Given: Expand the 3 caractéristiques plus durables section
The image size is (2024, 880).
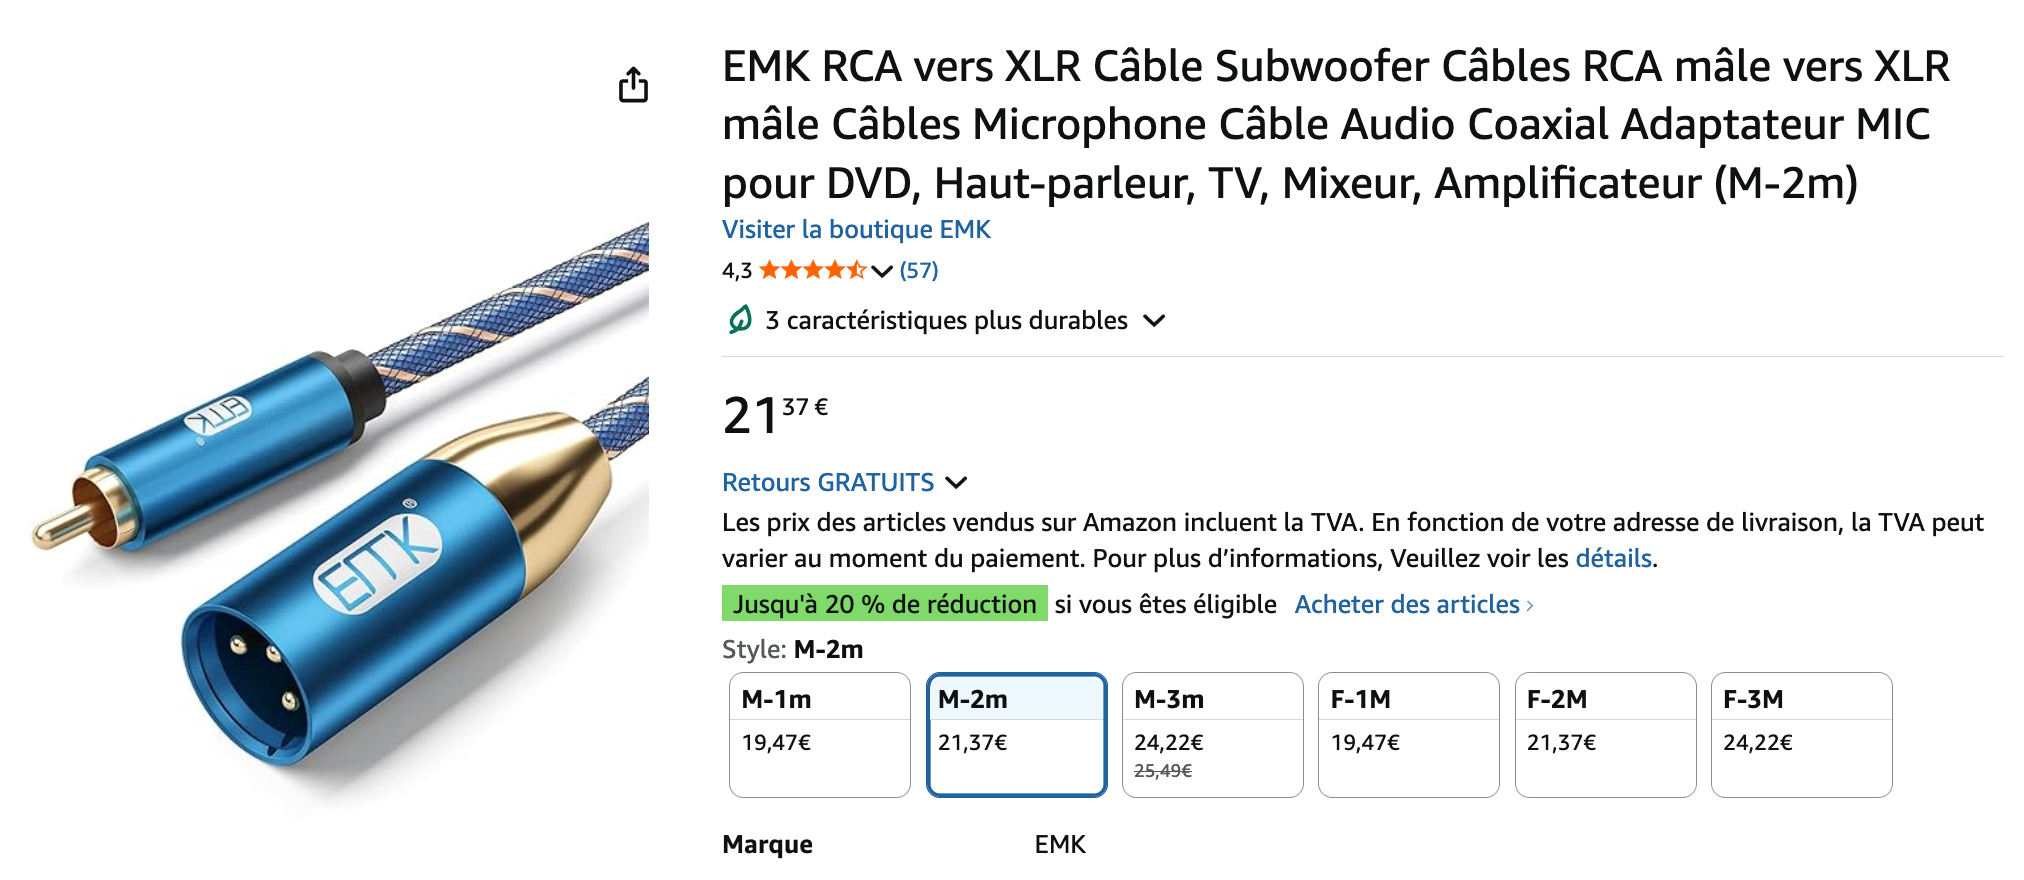Looking at the screenshot, I should 1154,321.
